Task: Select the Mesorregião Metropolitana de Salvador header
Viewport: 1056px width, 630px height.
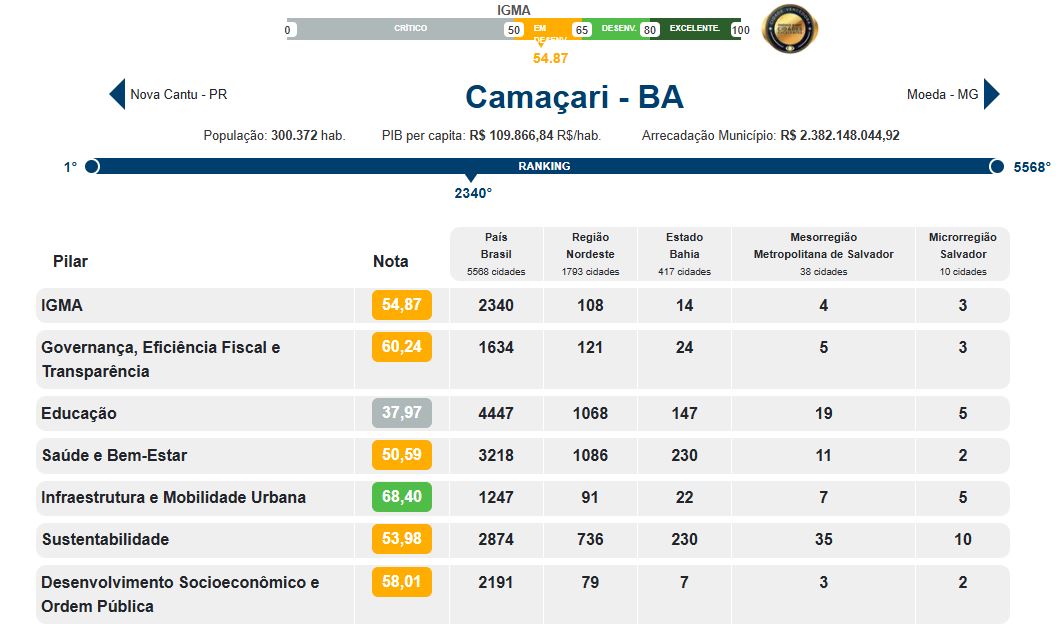Action: tap(823, 254)
